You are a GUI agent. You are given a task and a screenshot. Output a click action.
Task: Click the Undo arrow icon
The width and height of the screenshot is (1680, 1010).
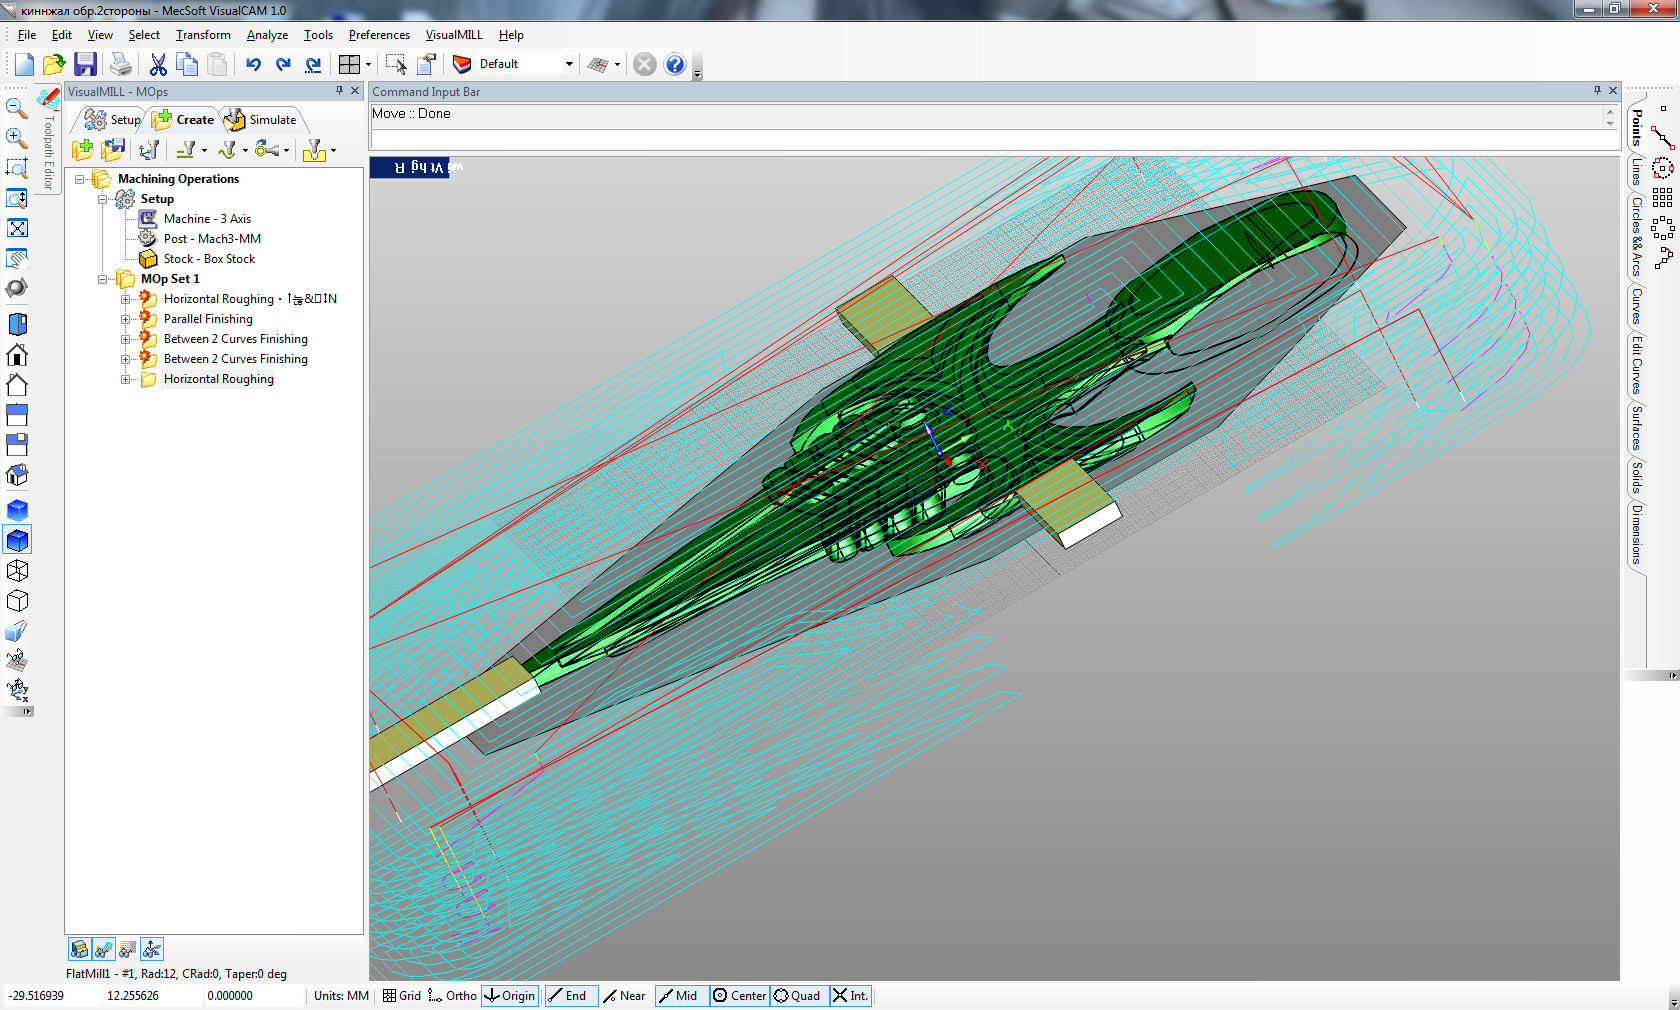pos(253,65)
